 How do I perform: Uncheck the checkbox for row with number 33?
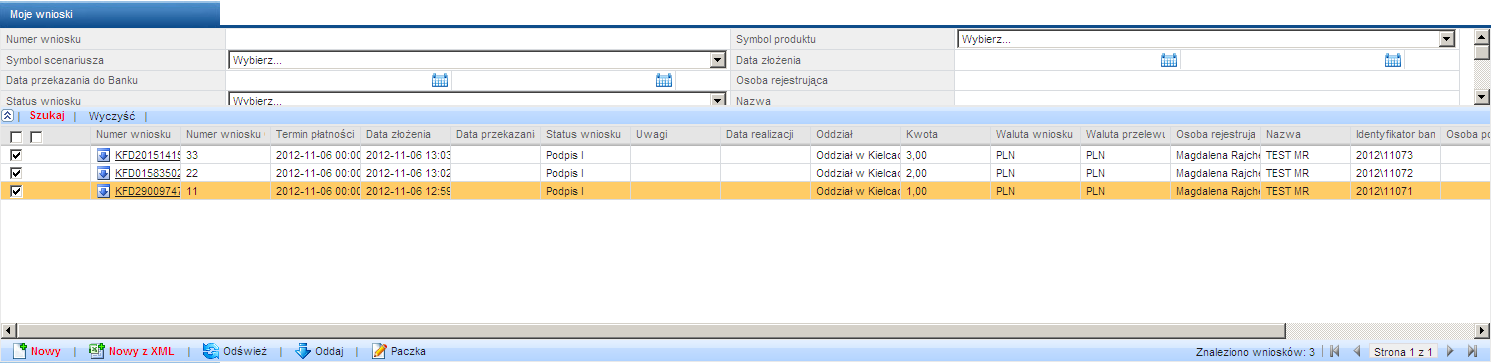pyautogui.click(x=16, y=156)
